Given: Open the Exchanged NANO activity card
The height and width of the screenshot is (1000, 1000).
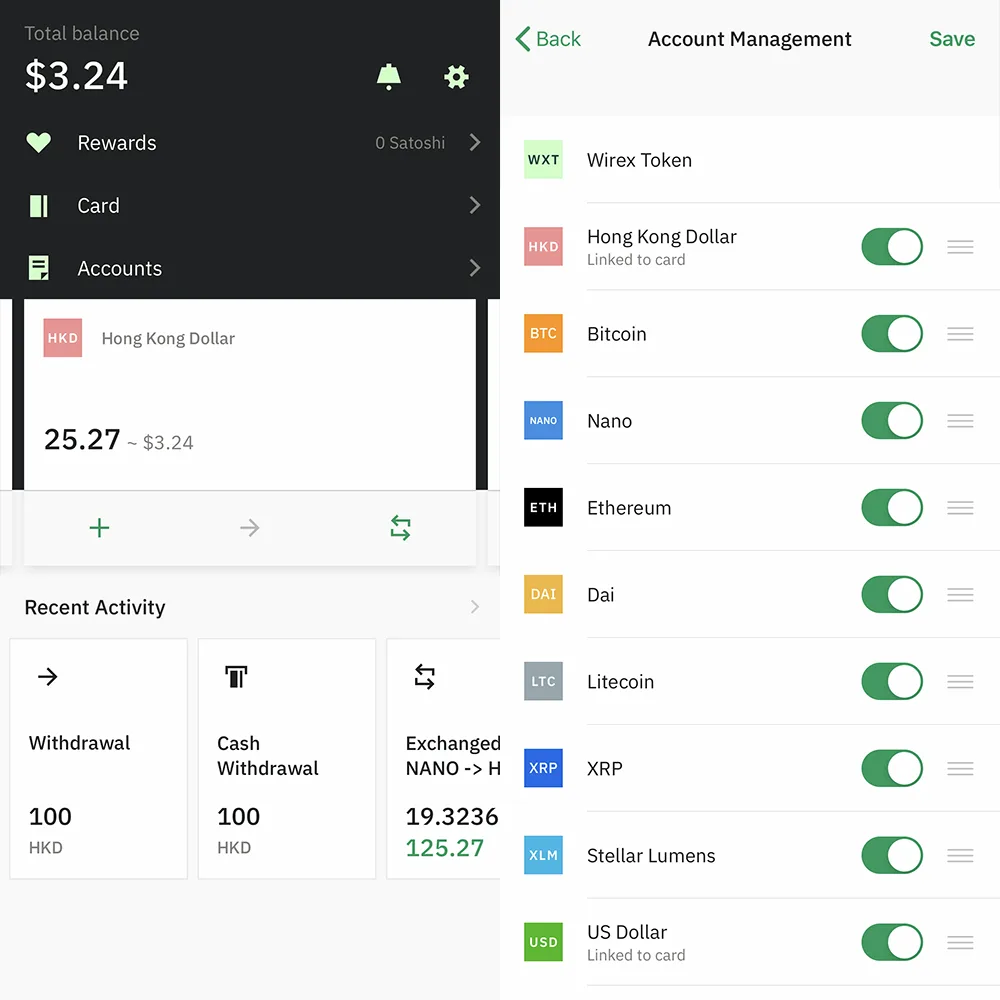Looking at the screenshot, I should click(x=443, y=759).
